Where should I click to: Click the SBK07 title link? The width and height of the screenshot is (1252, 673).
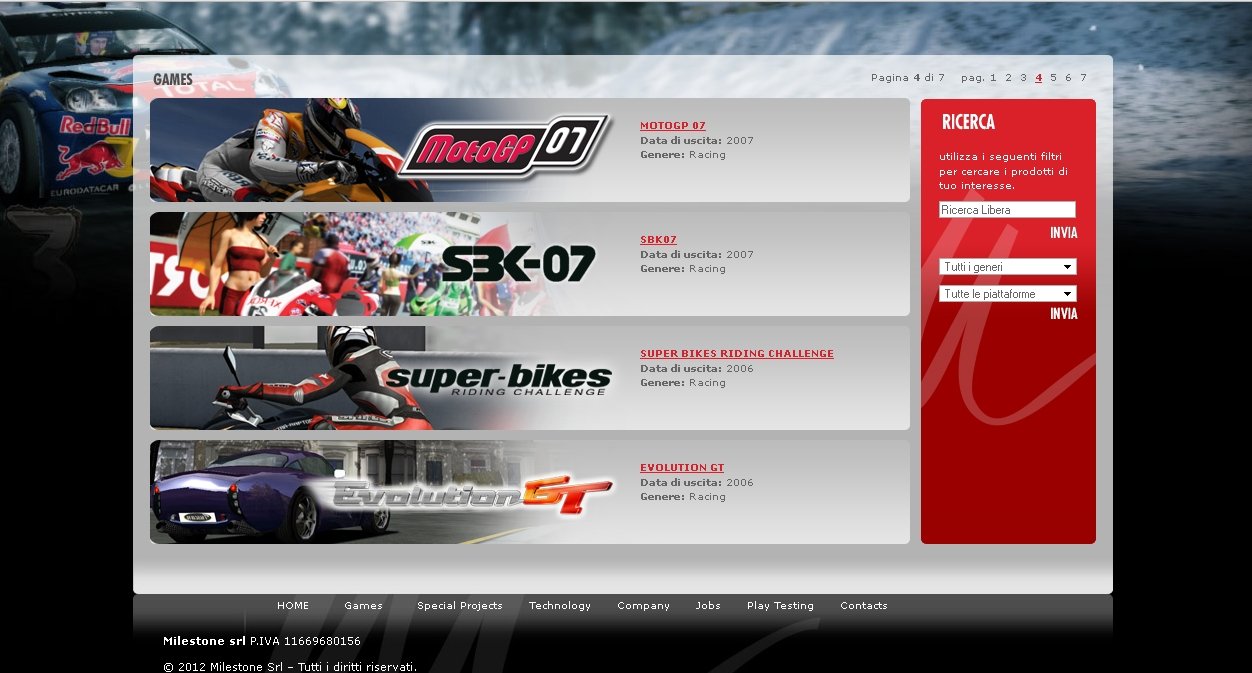(658, 240)
